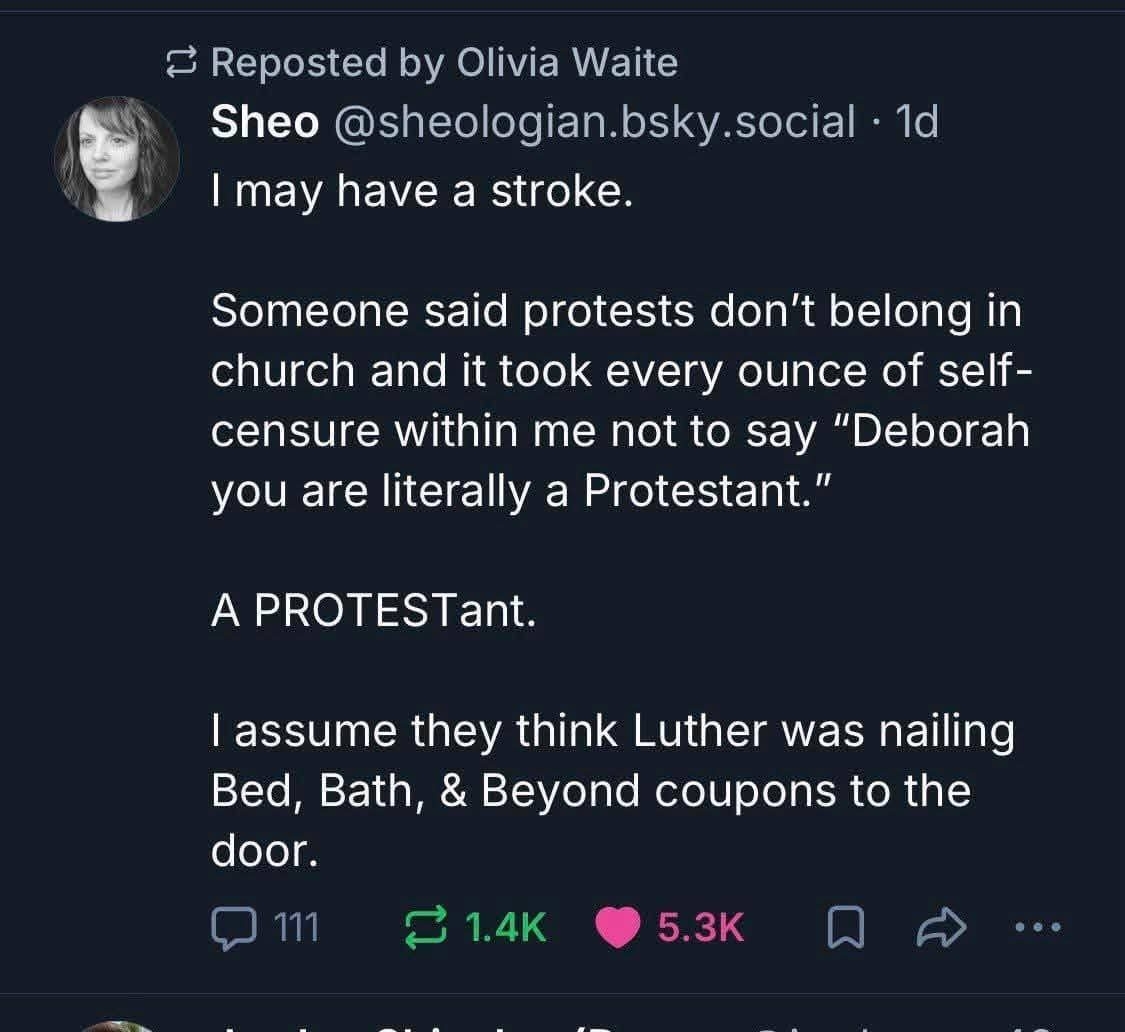View the 111 replies count

[x=296, y=930]
